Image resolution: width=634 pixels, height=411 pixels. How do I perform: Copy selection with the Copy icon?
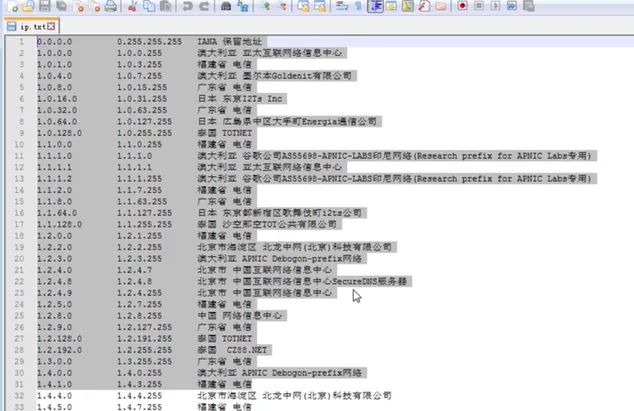149,6
